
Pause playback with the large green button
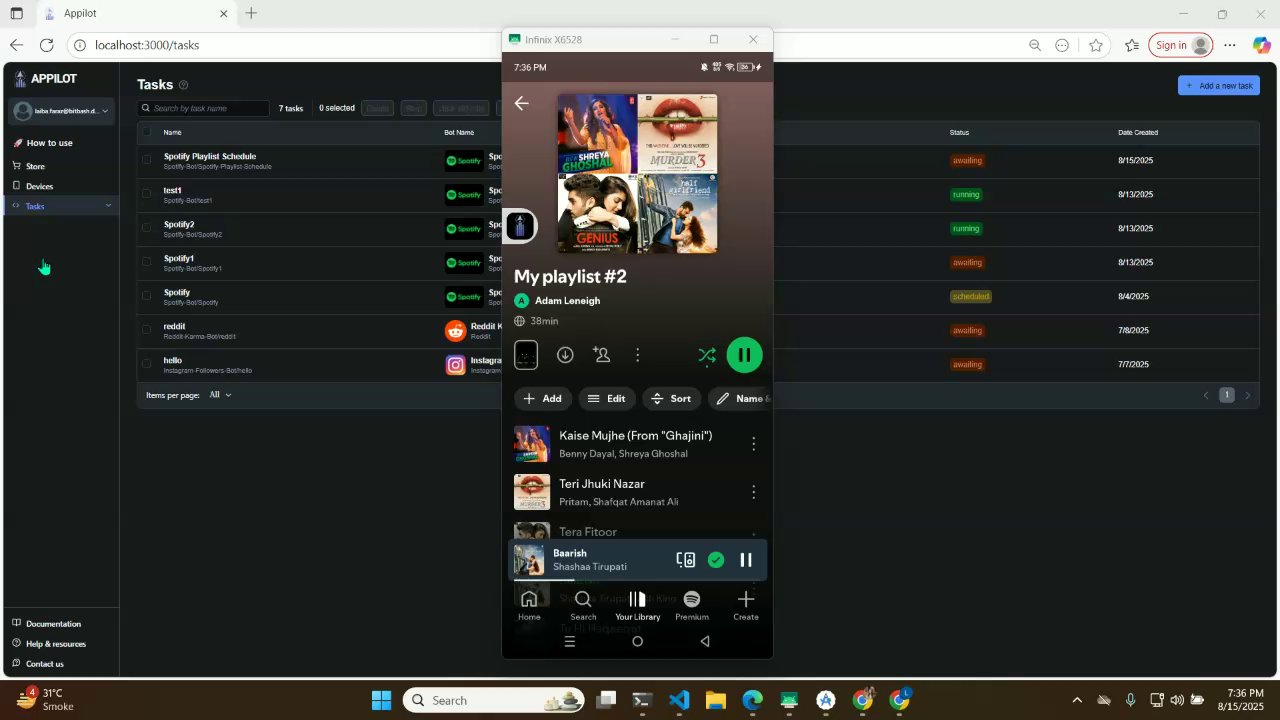(x=744, y=355)
